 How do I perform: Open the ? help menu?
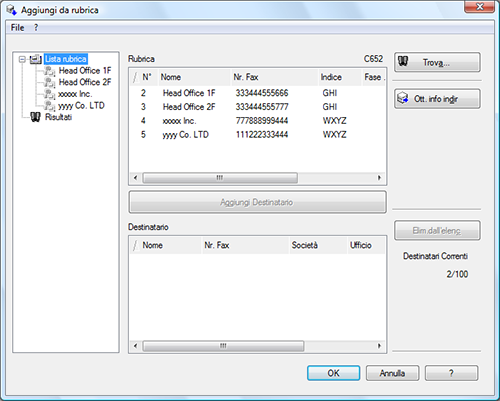pyautogui.click(x=36, y=28)
